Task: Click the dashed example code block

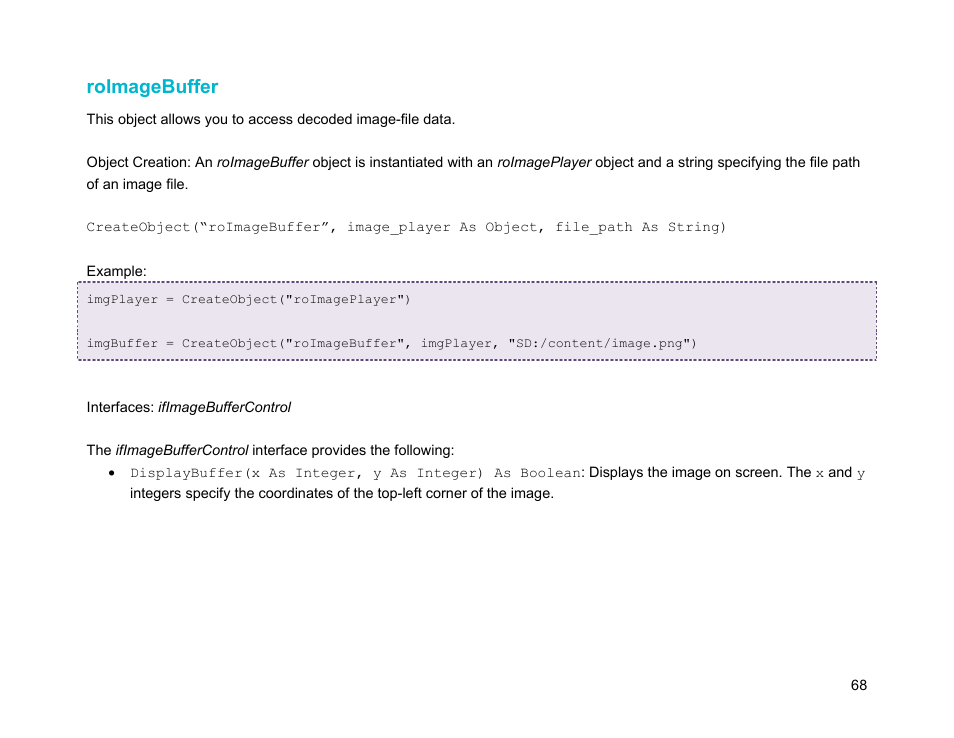Action: pos(476,321)
